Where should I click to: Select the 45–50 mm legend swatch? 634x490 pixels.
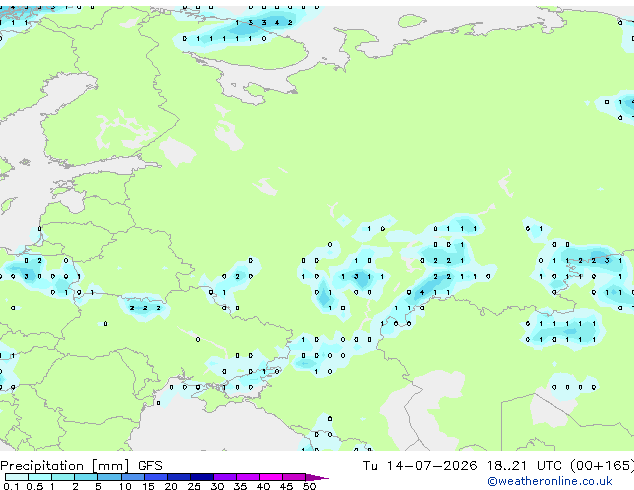[294, 477]
